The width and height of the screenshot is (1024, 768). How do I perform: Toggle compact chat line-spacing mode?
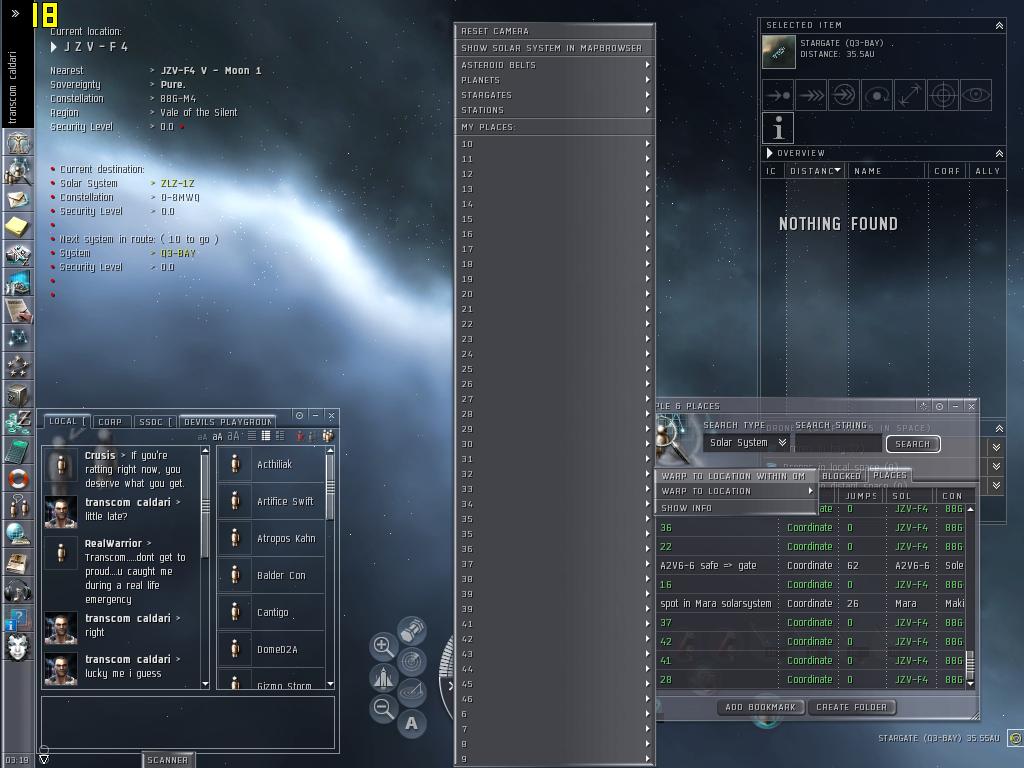click(251, 436)
